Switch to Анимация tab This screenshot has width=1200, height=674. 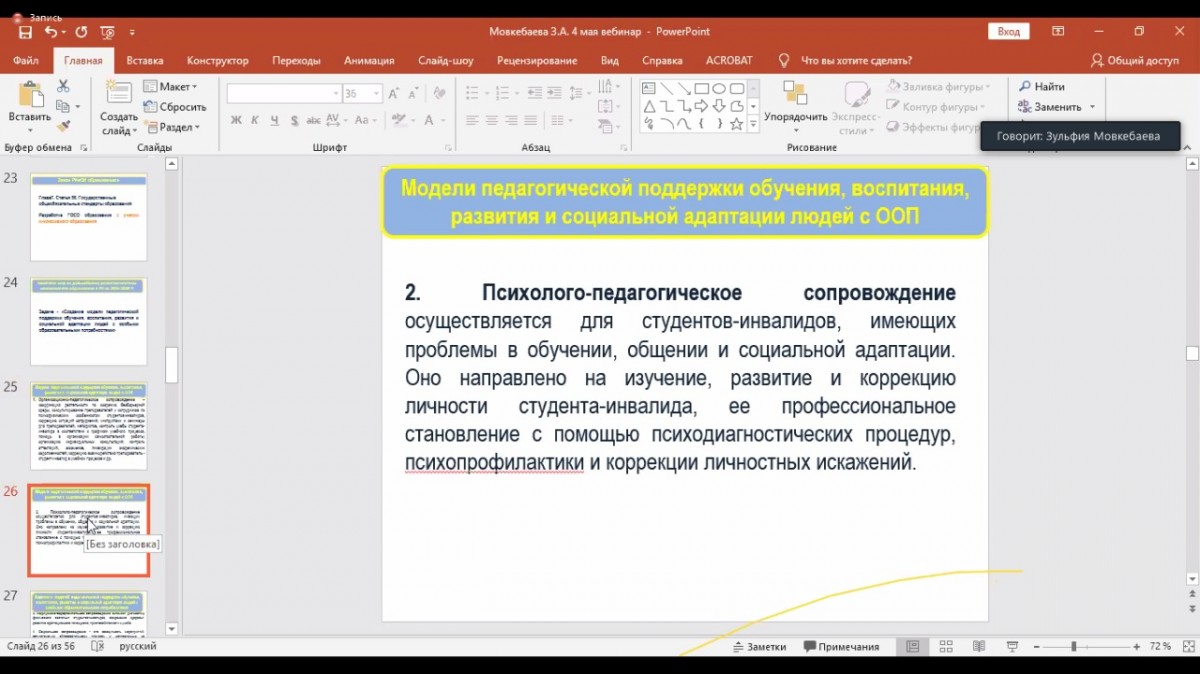point(369,60)
